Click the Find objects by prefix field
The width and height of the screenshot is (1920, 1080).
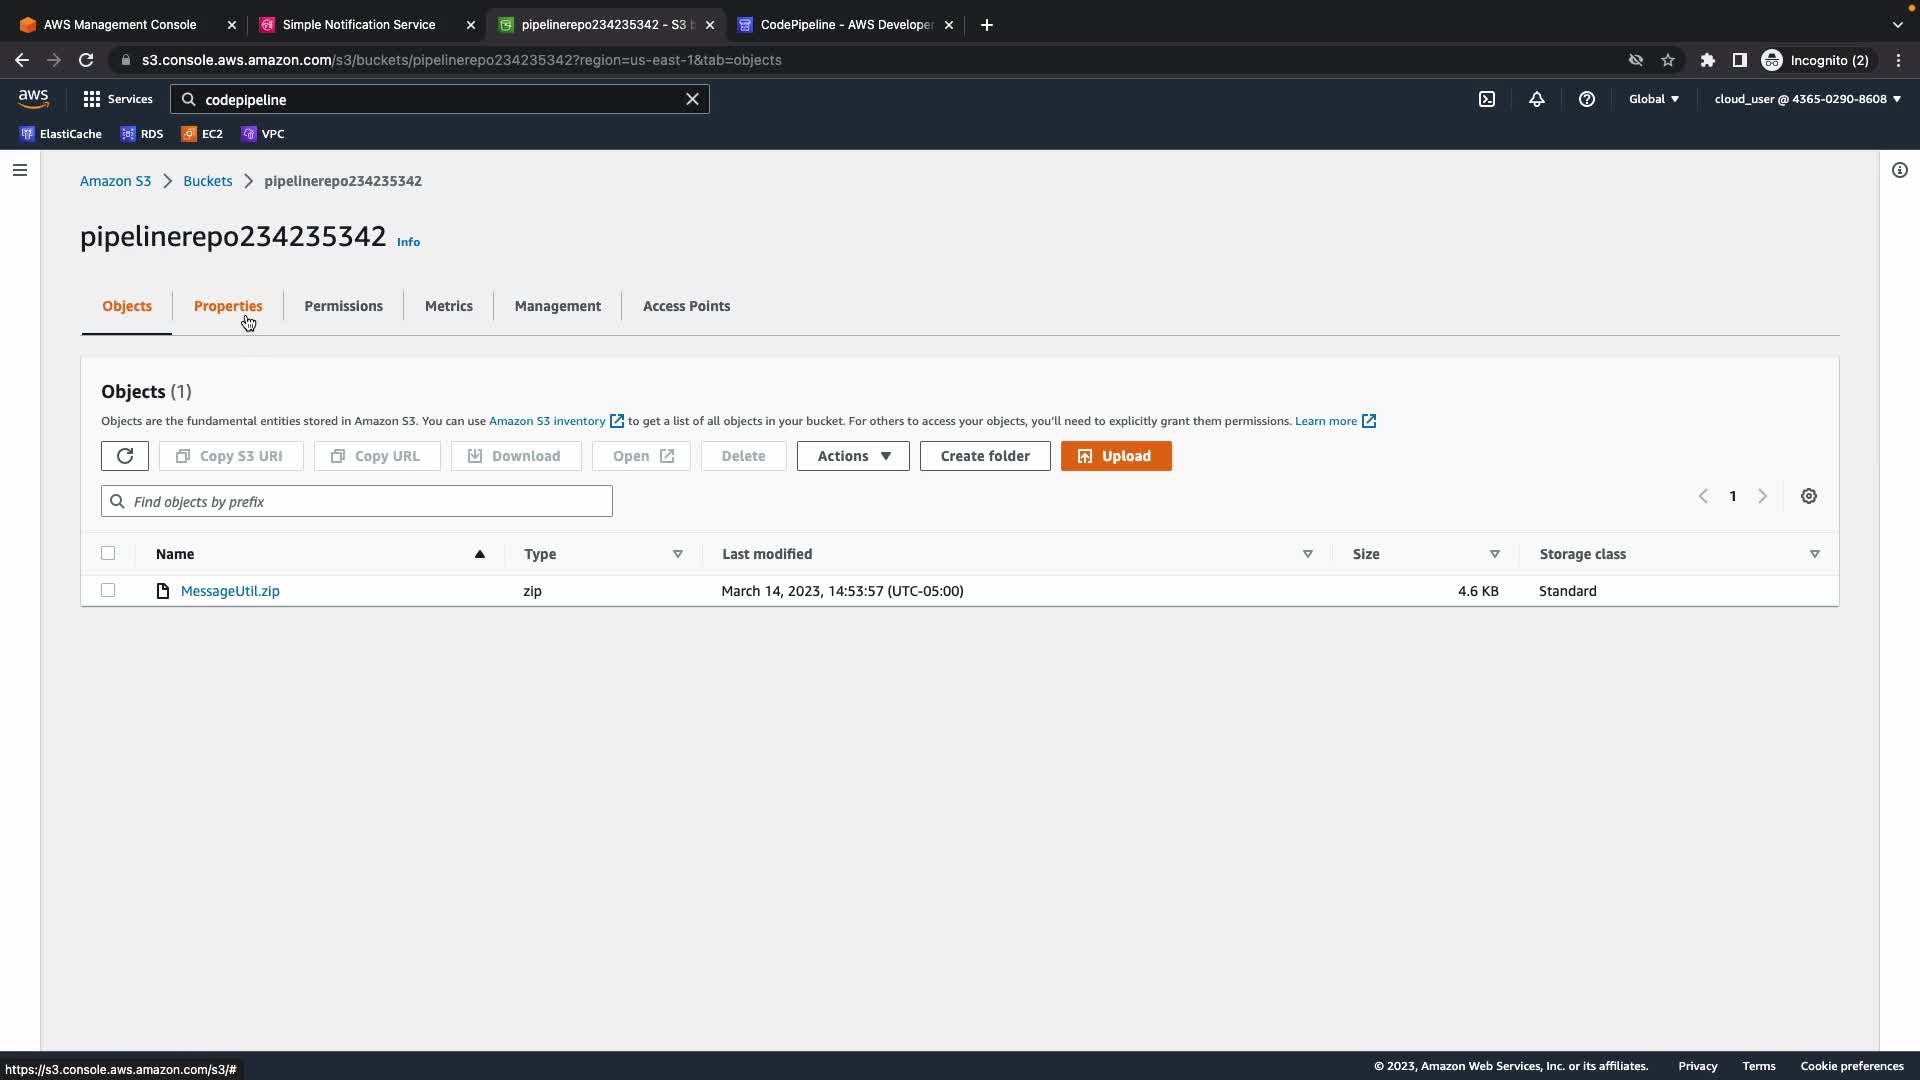(357, 501)
